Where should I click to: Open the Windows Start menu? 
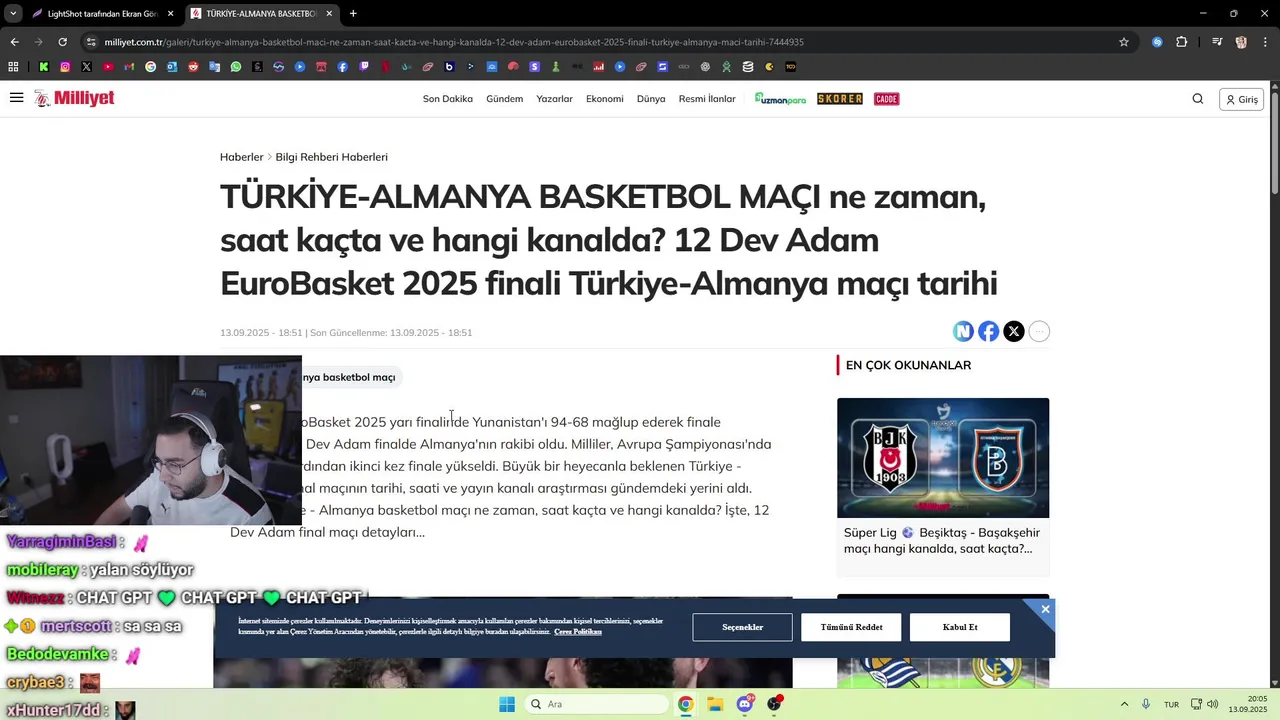point(507,704)
